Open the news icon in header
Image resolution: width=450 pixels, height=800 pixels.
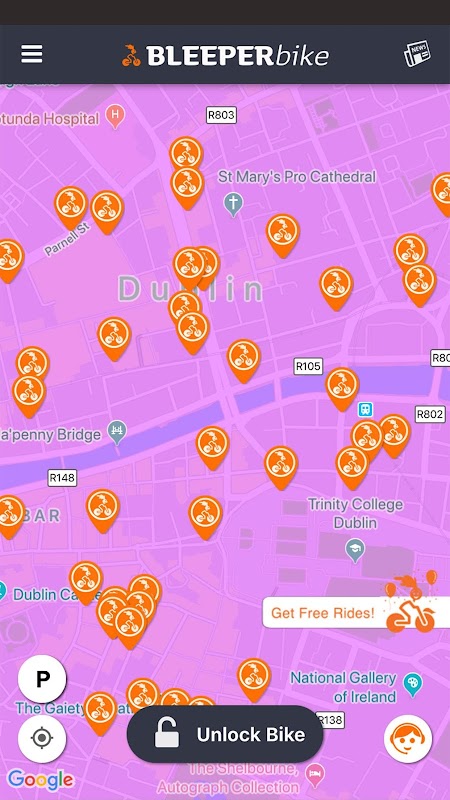(x=417, y=54)
